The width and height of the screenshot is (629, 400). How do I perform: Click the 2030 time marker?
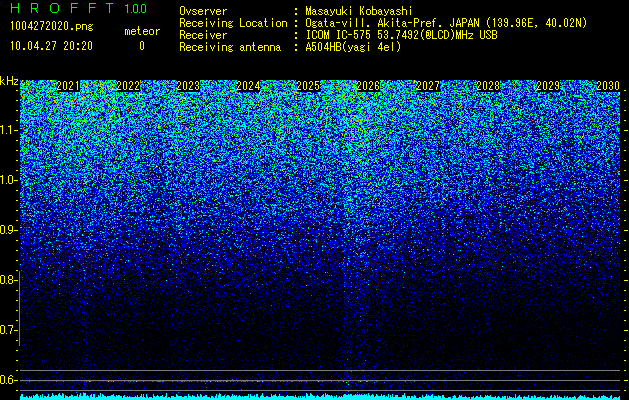point(608,86)
